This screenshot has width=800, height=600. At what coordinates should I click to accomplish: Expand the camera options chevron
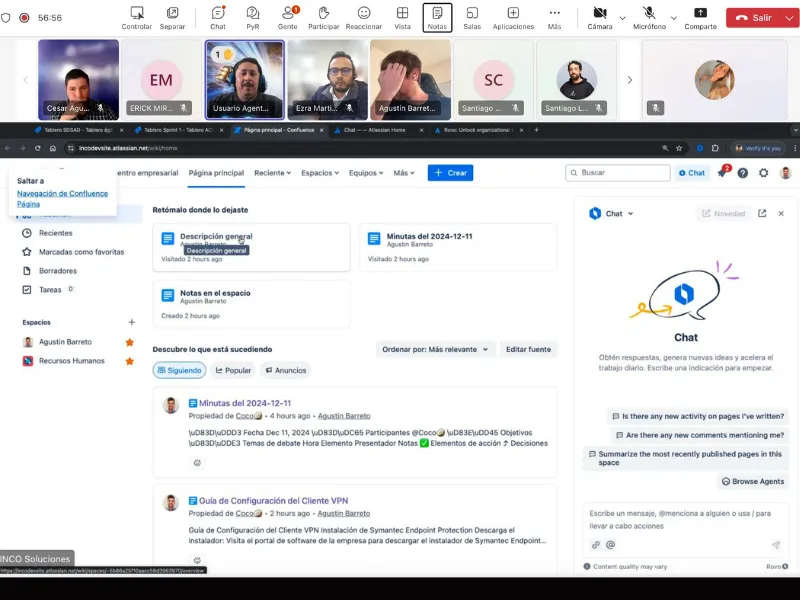(622, 15)
